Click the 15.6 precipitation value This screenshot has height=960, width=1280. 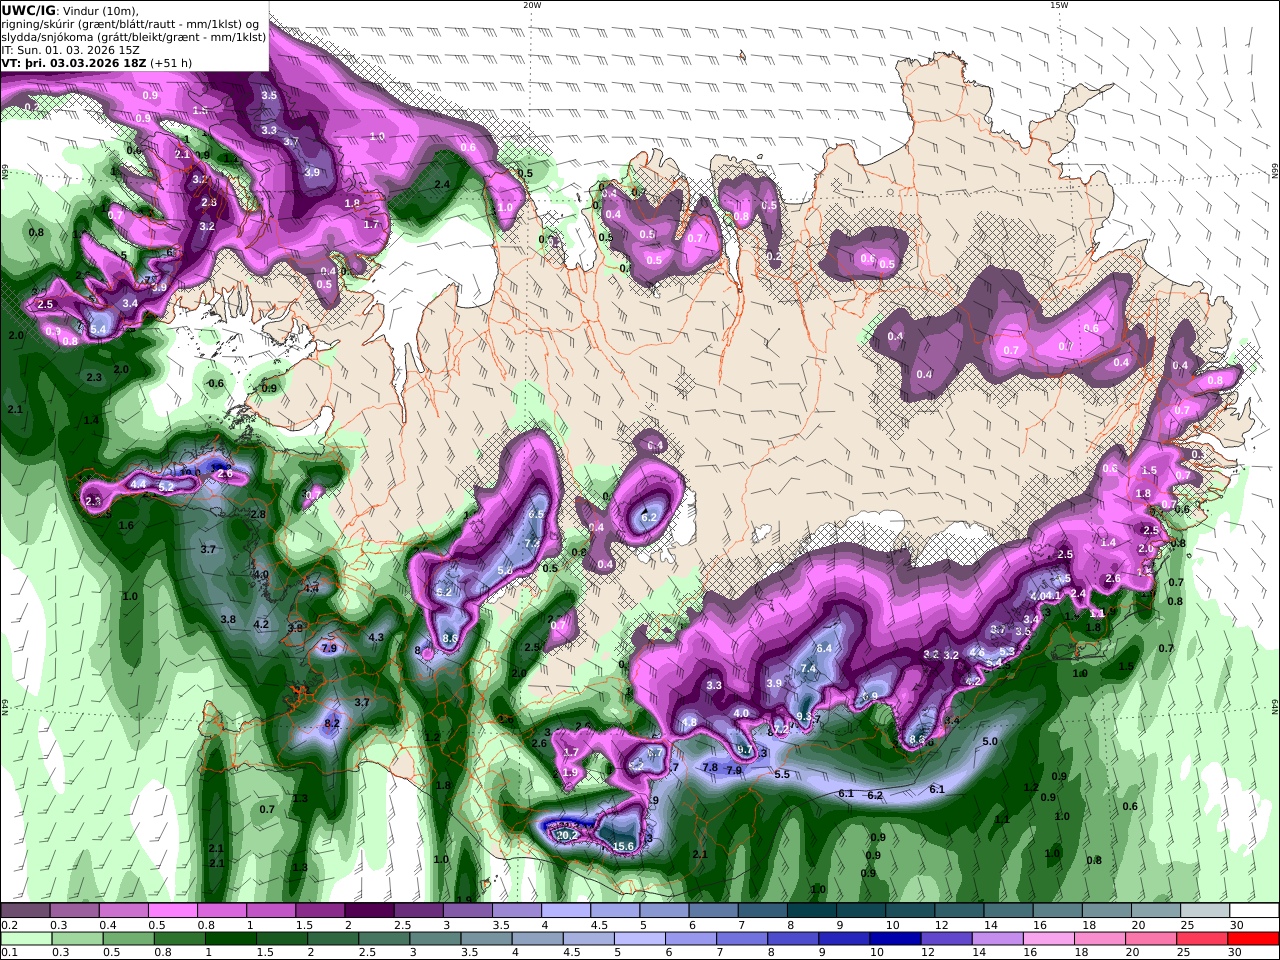pyautogui.click(x=623, y=846)
